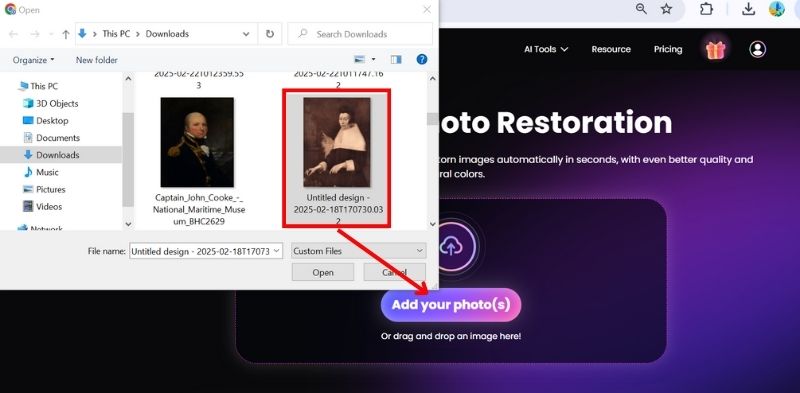Bookmark this page with star icon
Viewport: 800px width, 393px height.
666,9
